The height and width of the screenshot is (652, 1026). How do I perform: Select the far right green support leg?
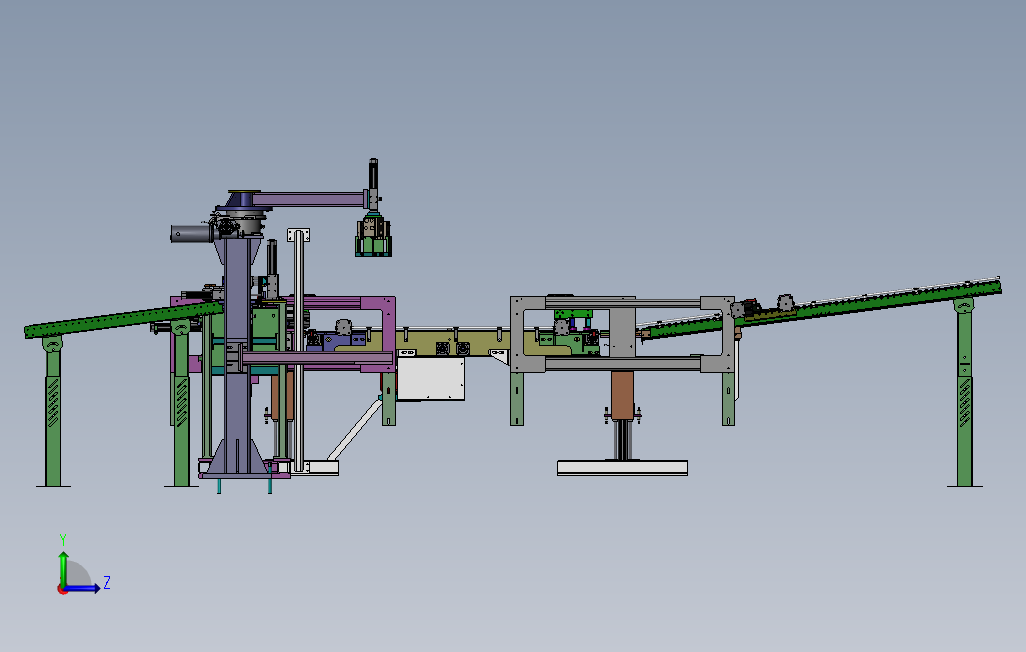click(x=964, y=393)
